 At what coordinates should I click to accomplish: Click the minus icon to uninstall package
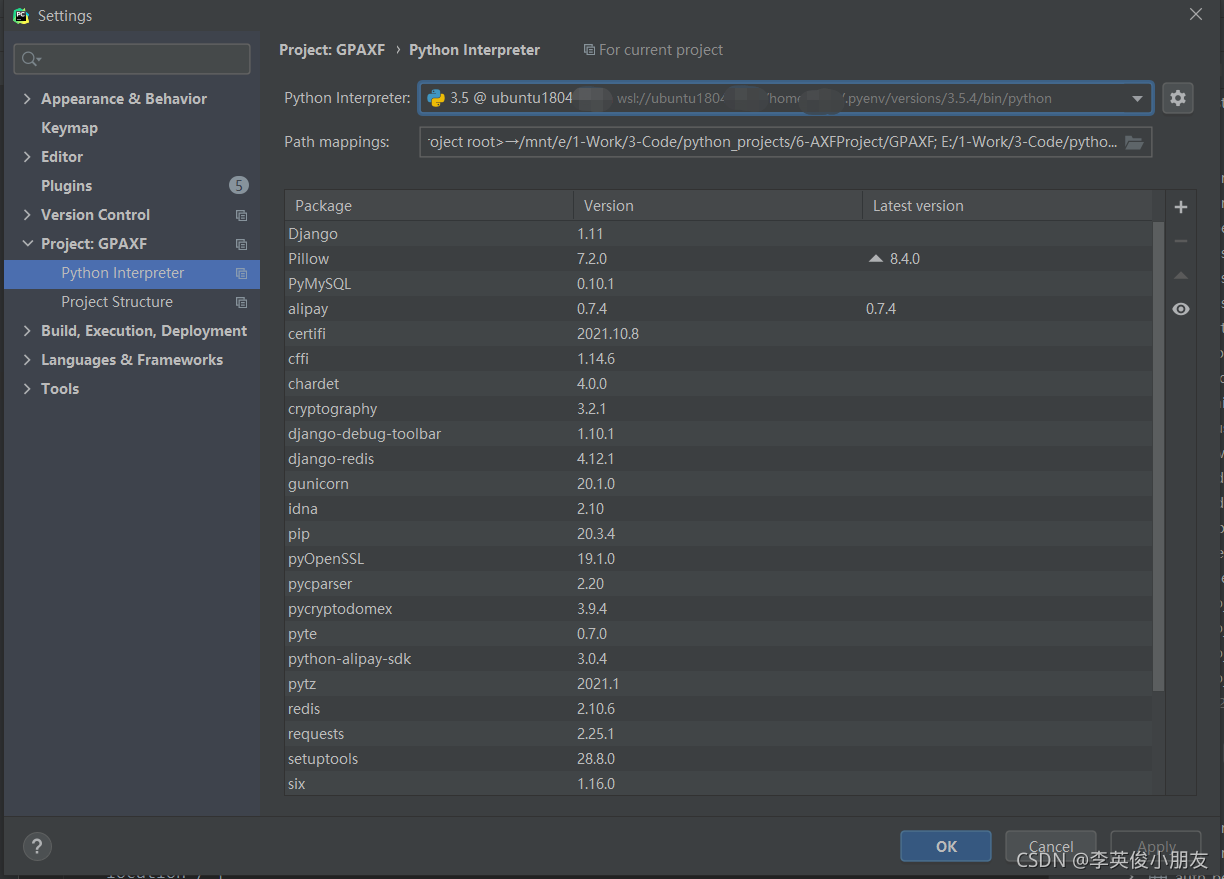click(1181, 241)
